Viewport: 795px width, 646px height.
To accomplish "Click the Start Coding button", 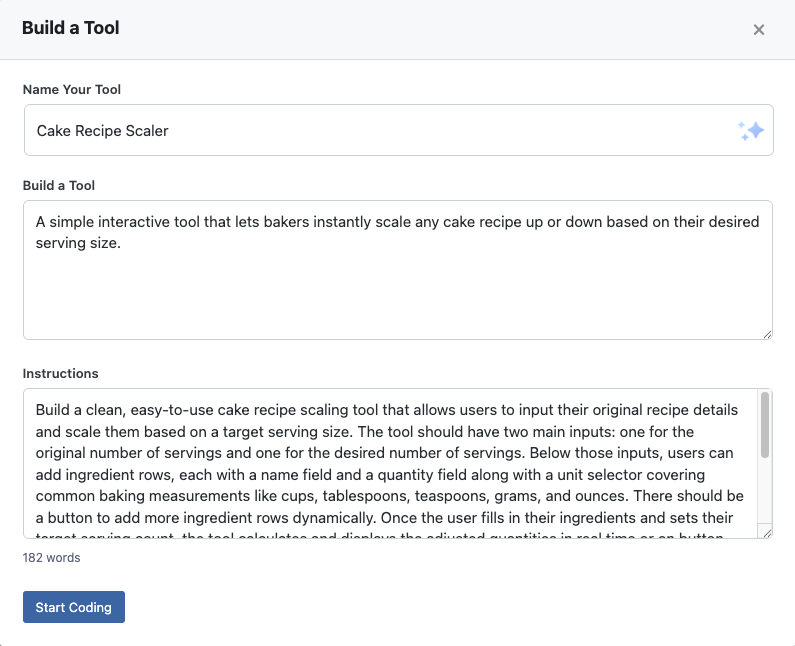I will pyautogui.click(x=74, y=607).
